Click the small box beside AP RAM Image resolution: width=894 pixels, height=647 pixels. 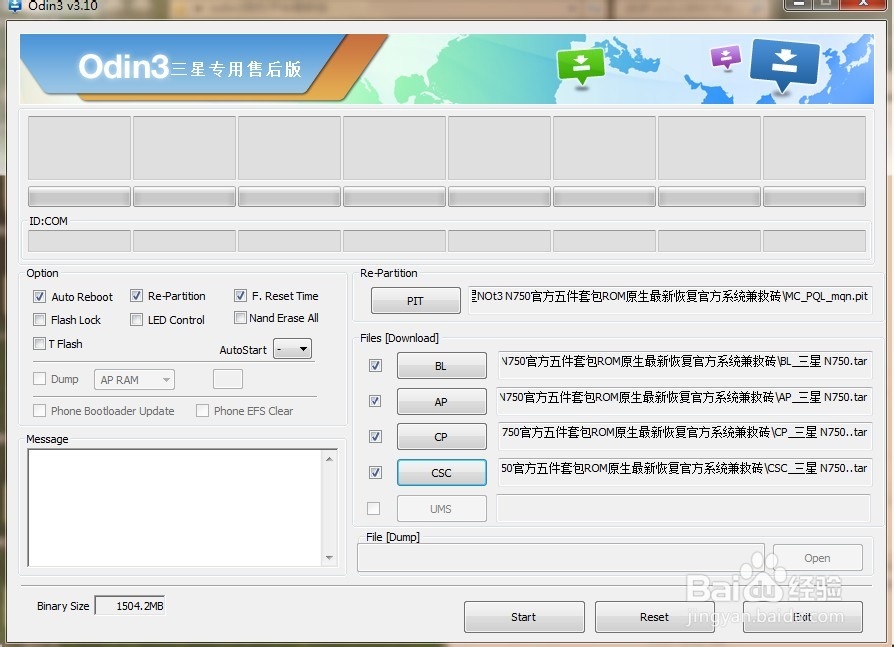point(228,379)
